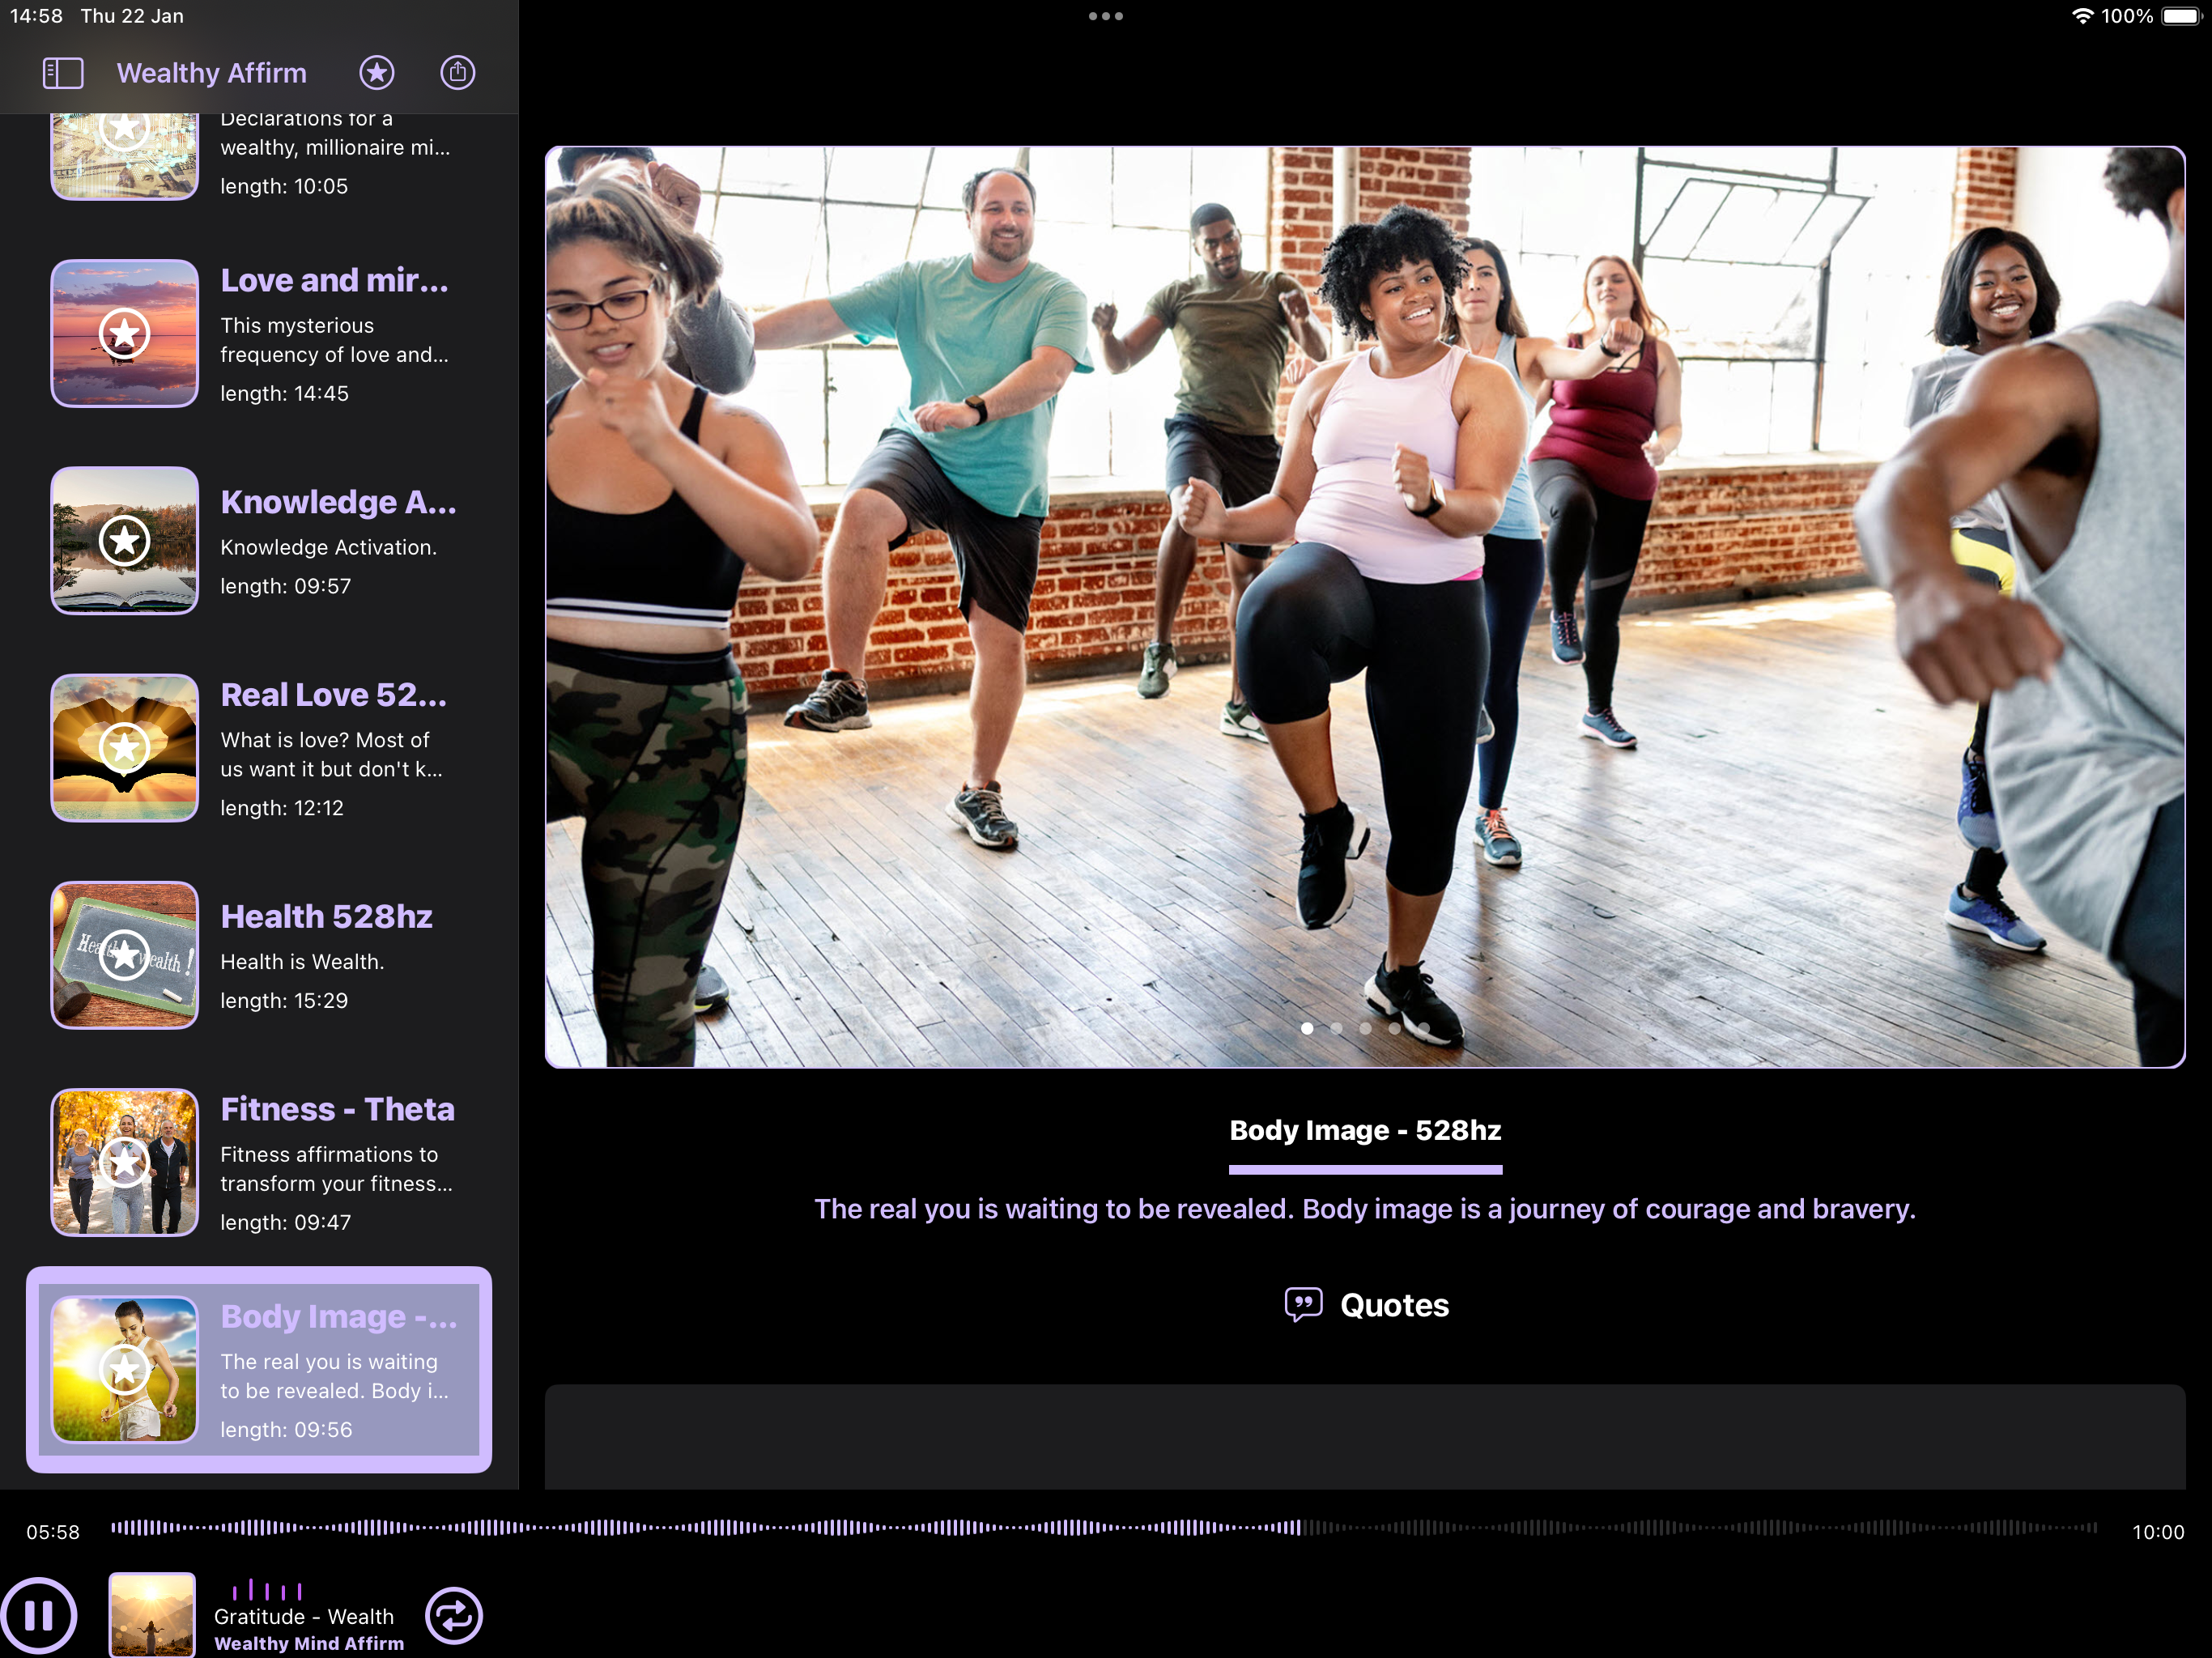This screenshot has height=1658, width=2212.
Task: Open the Gratitude - Wealth now-playing artwork
Action: (152, 1615)
